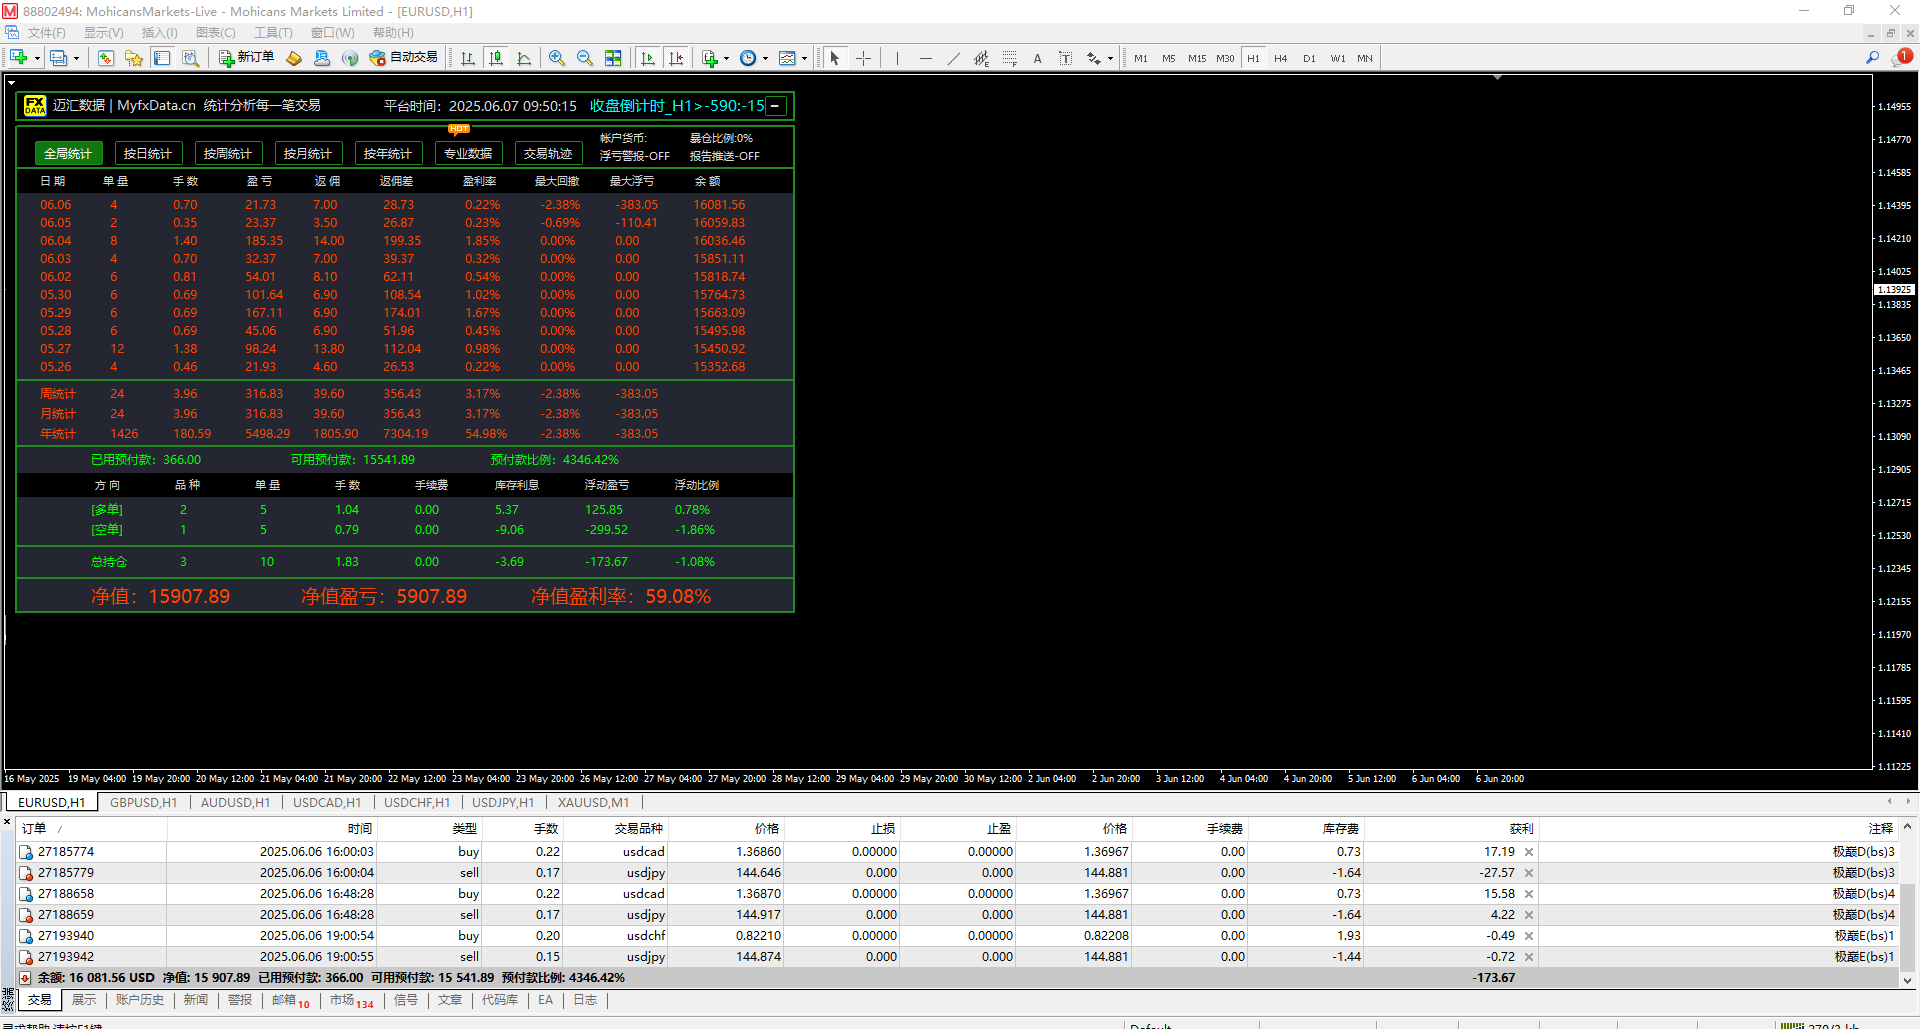Open the 邮箱 terminal tab

pos(291,1000)
